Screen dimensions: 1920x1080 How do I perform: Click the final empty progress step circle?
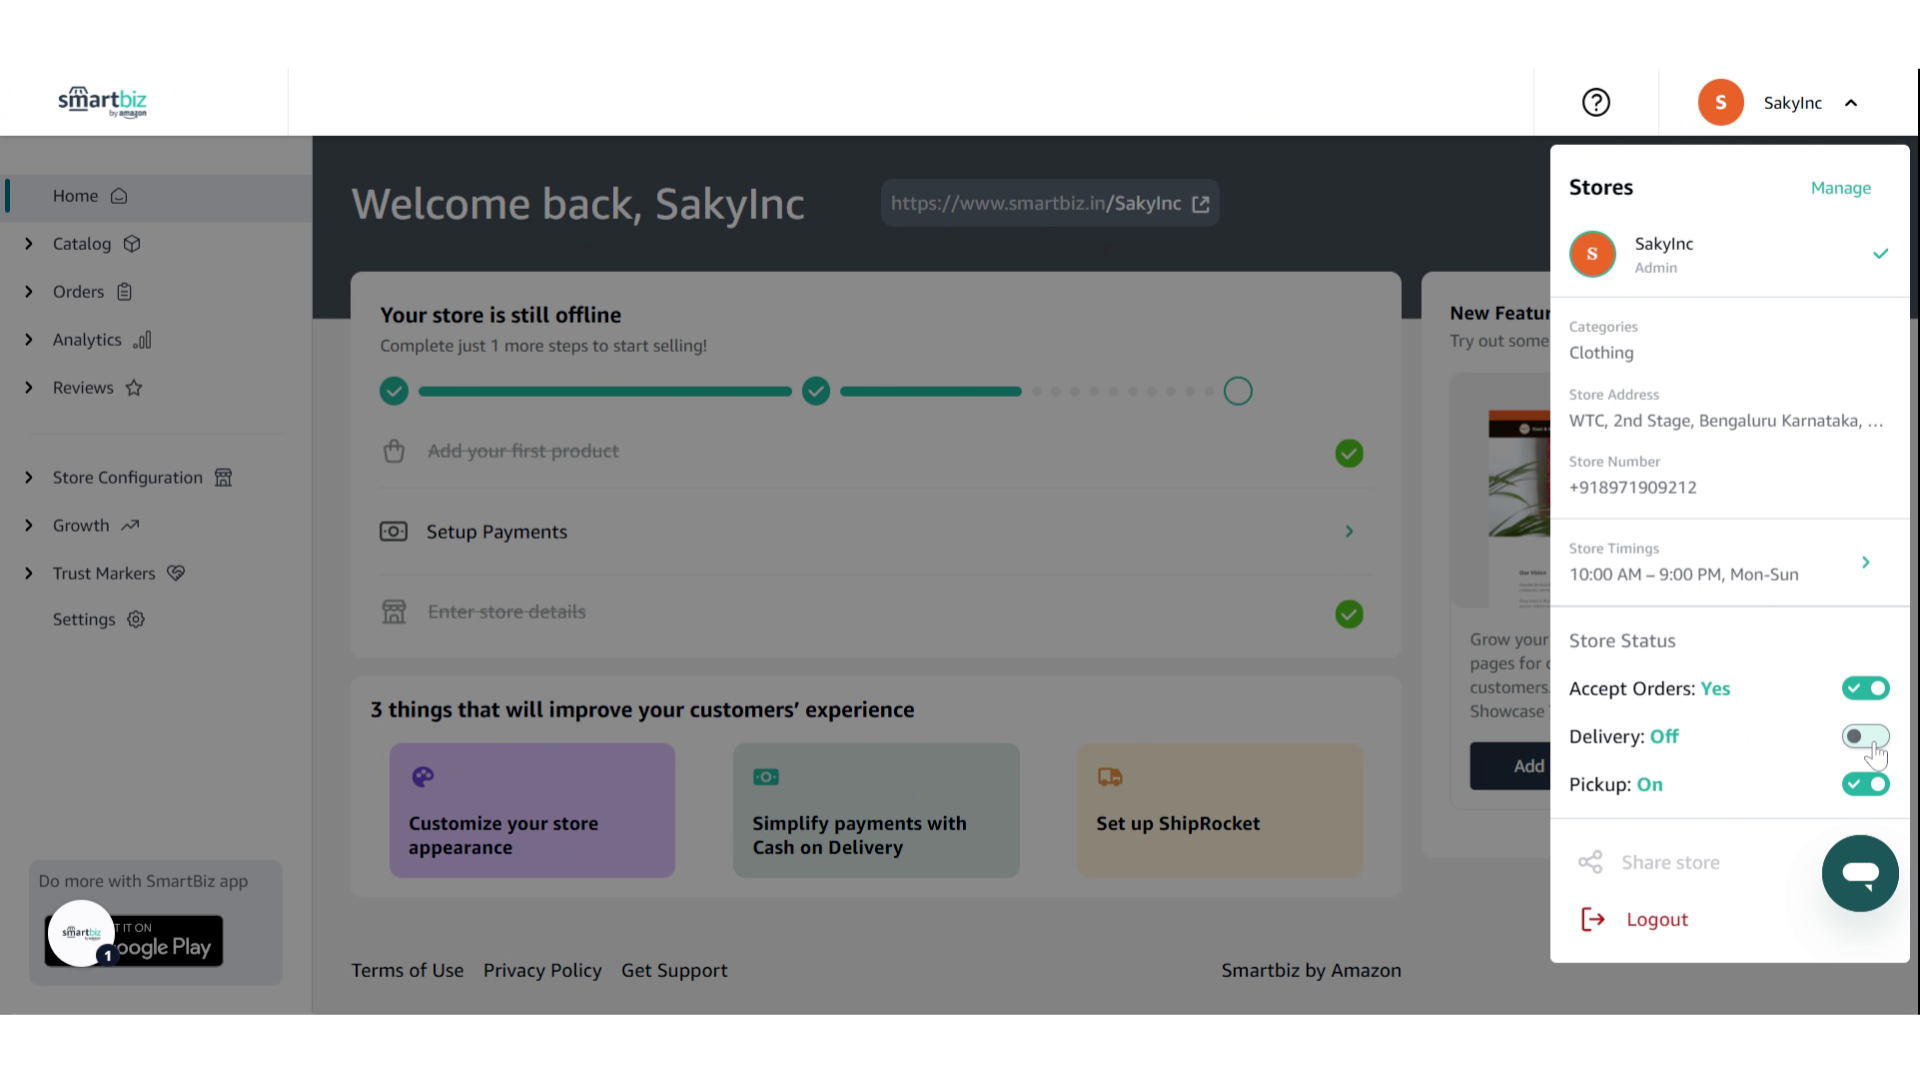(1238, 391)
